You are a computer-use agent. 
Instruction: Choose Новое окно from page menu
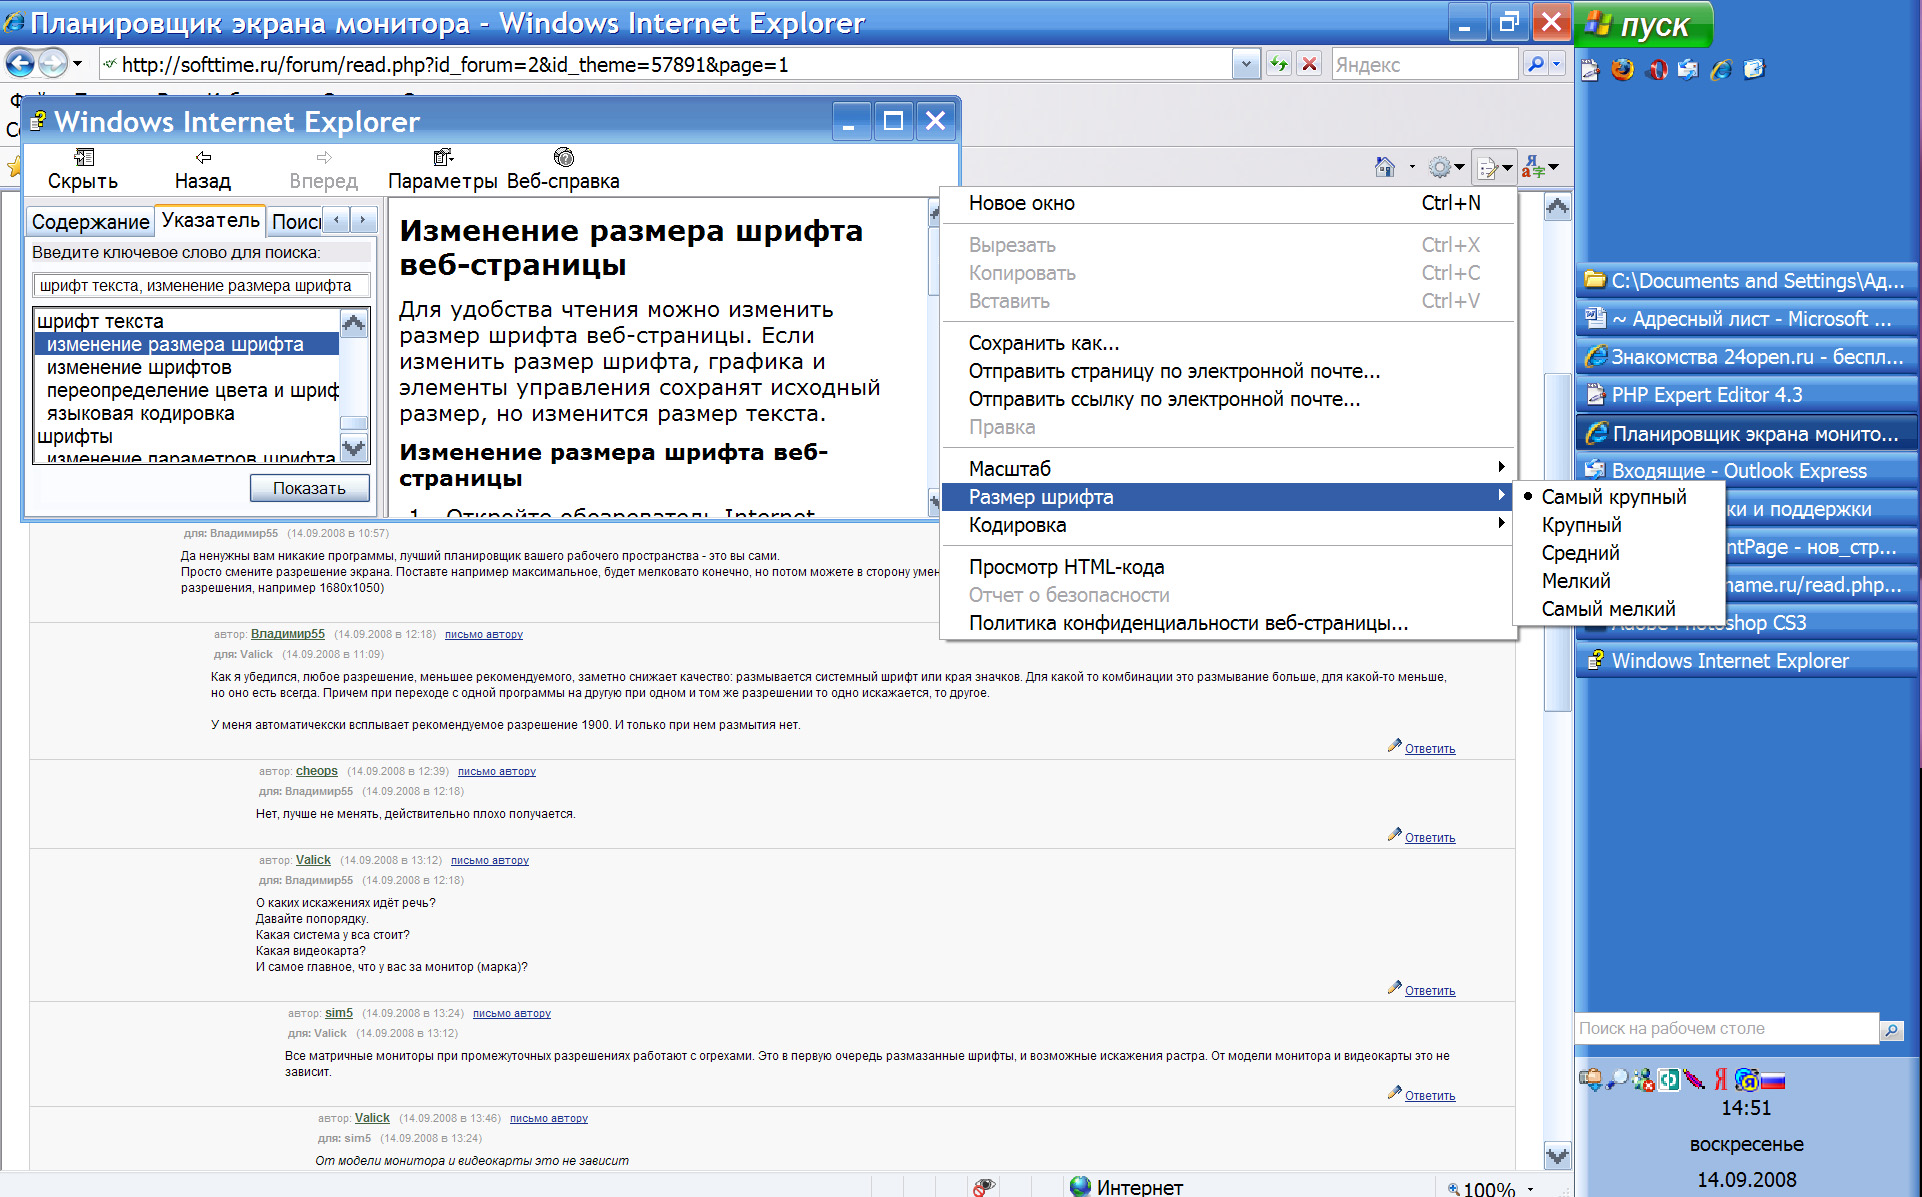1227,203
